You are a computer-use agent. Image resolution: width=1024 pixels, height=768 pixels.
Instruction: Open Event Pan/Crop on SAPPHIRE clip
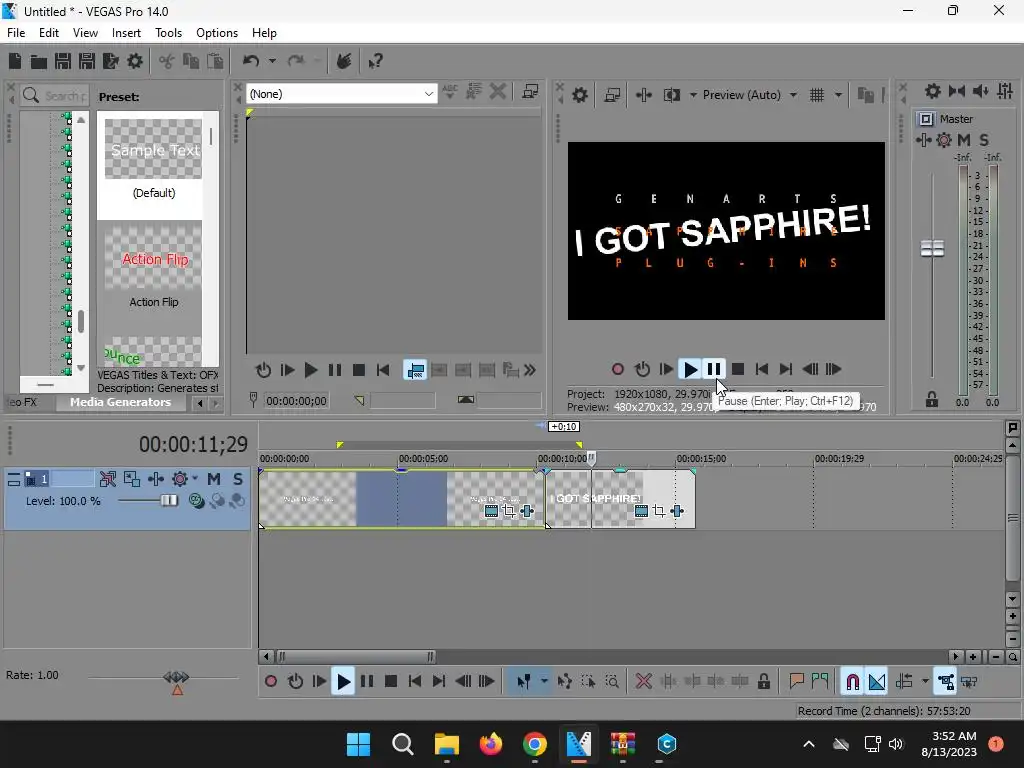tap(659, 511)
